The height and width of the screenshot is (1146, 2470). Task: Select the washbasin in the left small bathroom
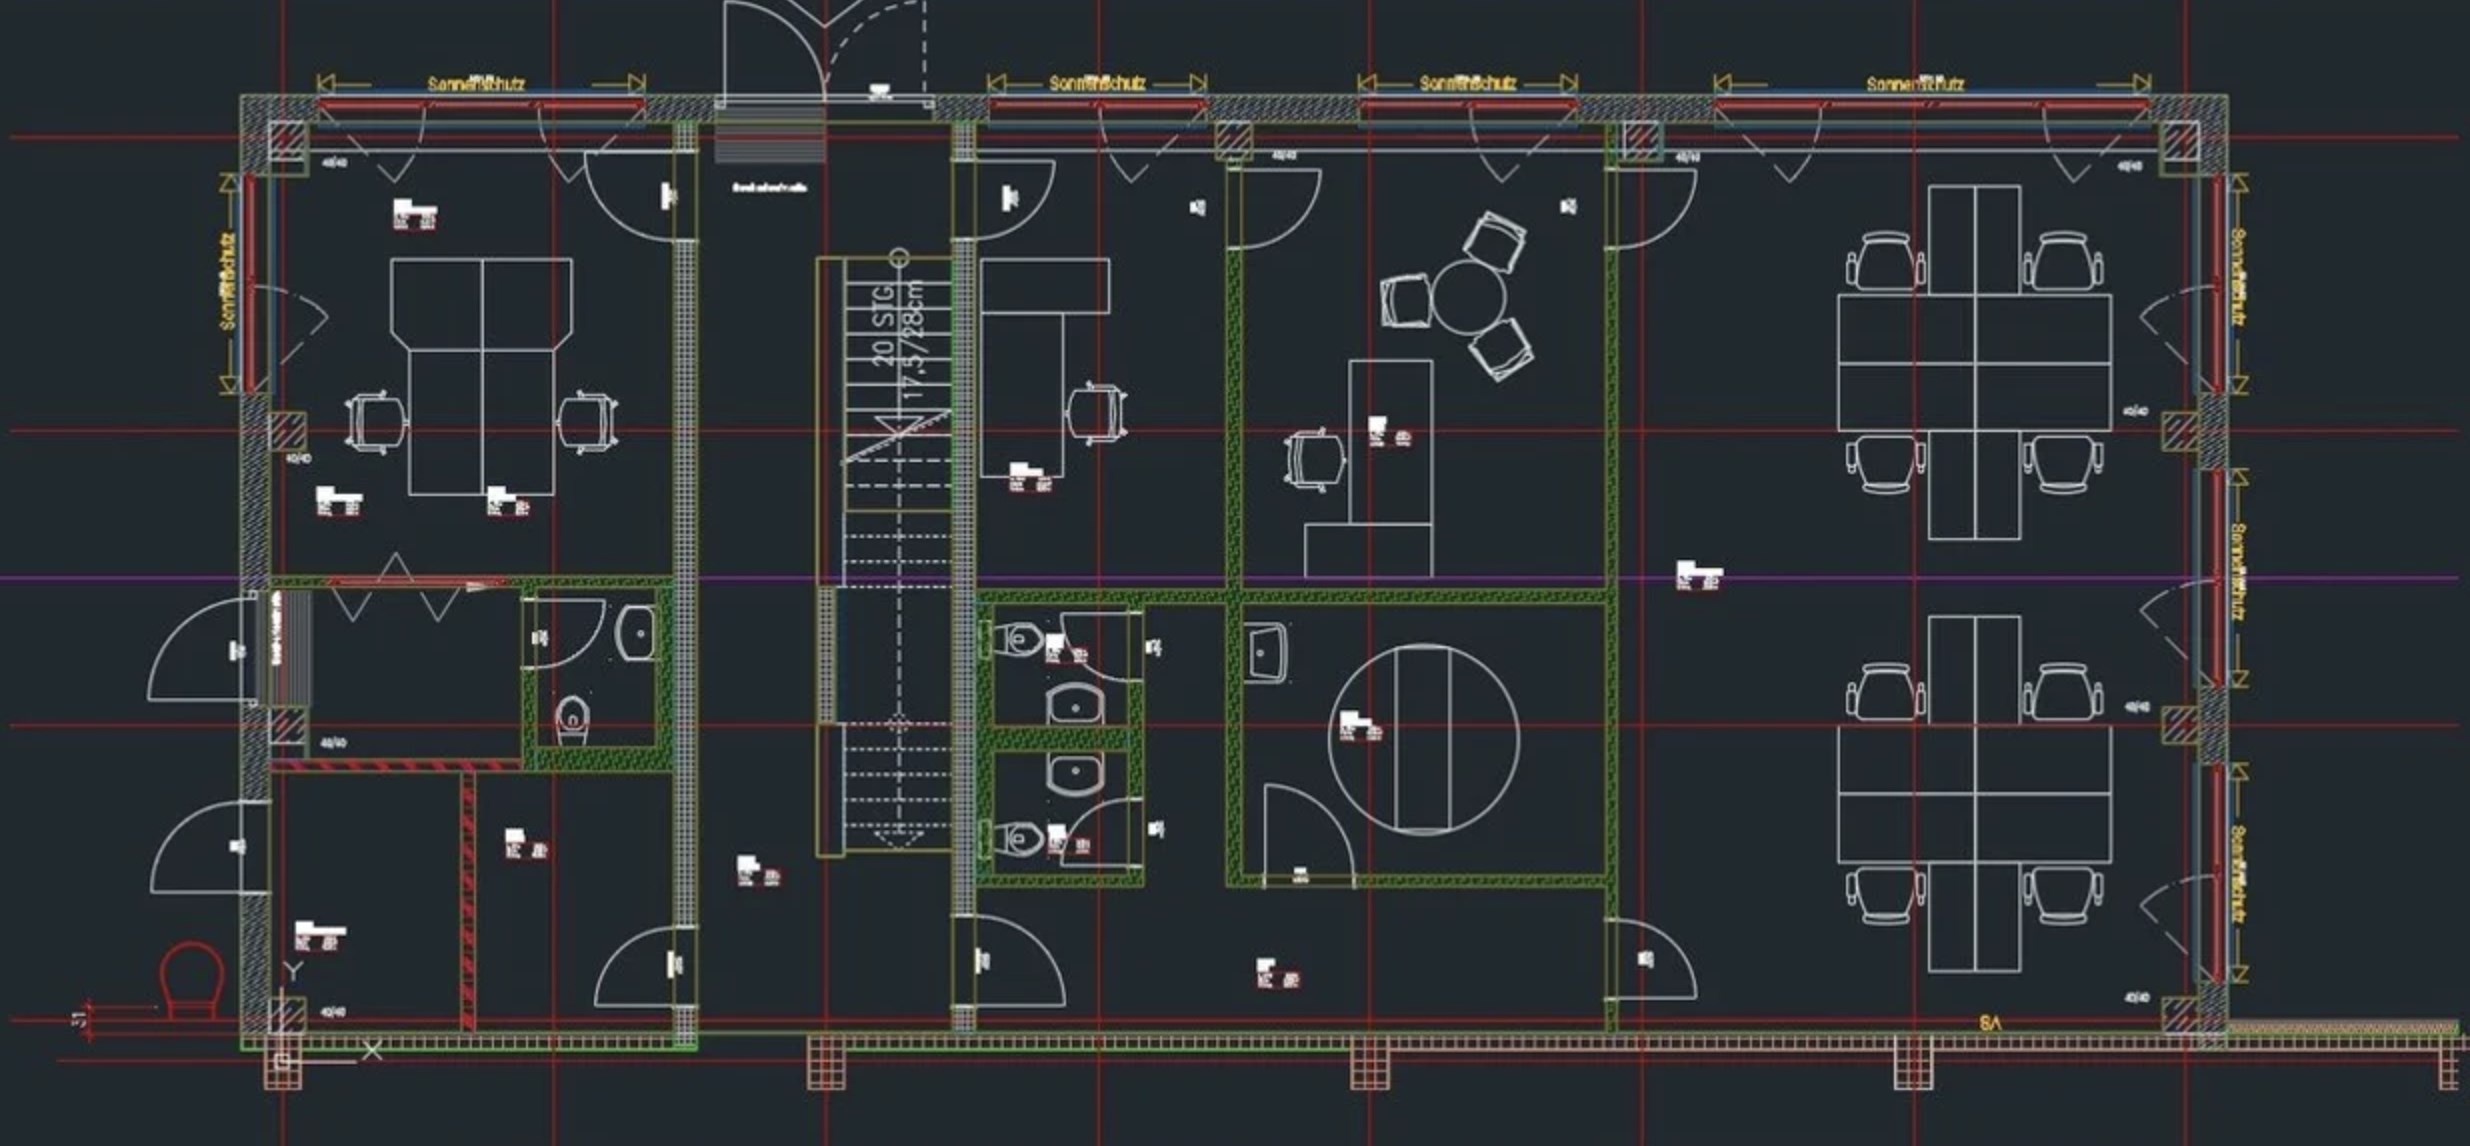[x=636, y=631]
